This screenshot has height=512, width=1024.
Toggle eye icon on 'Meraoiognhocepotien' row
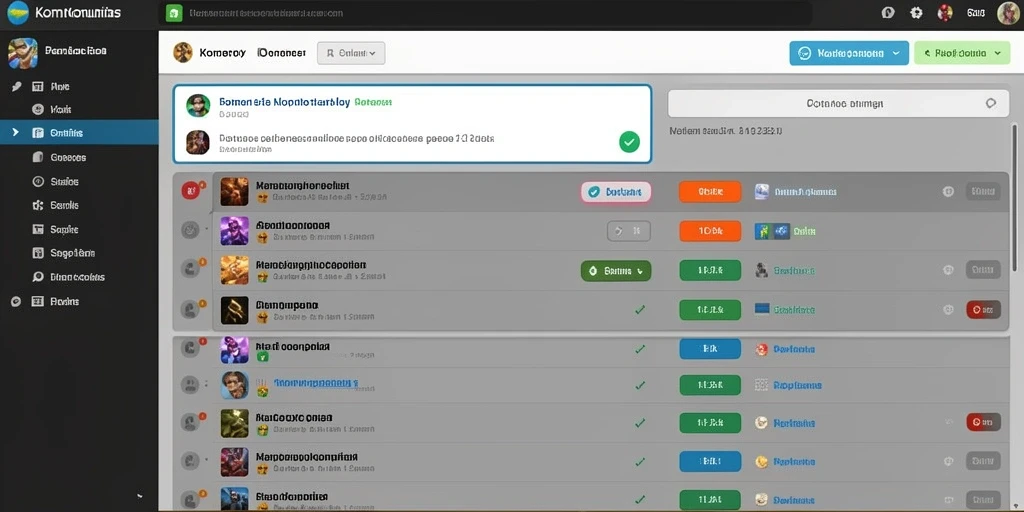click(948, 270)
